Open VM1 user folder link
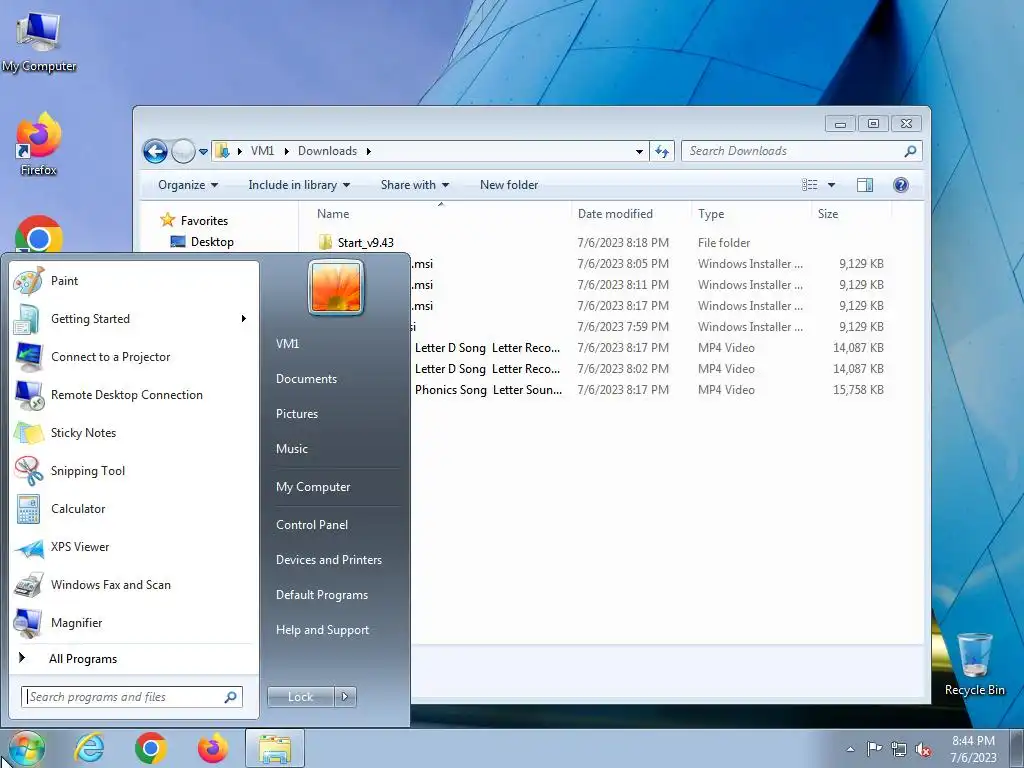Image resolution: width=1024 pixels, height=768 pixels. 287,344
